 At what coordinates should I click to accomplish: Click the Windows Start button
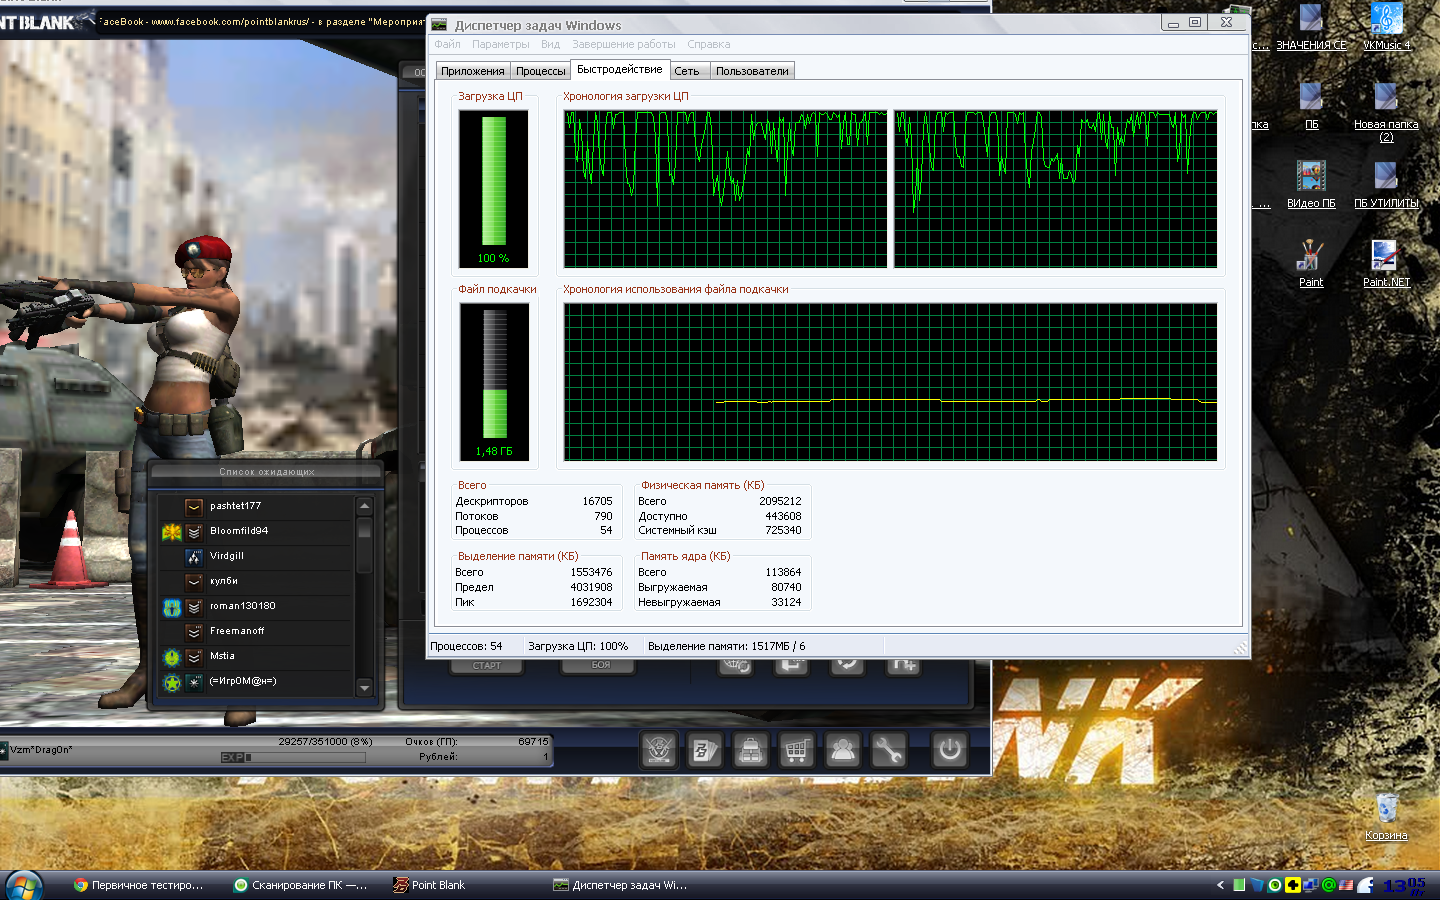point(24,885)
